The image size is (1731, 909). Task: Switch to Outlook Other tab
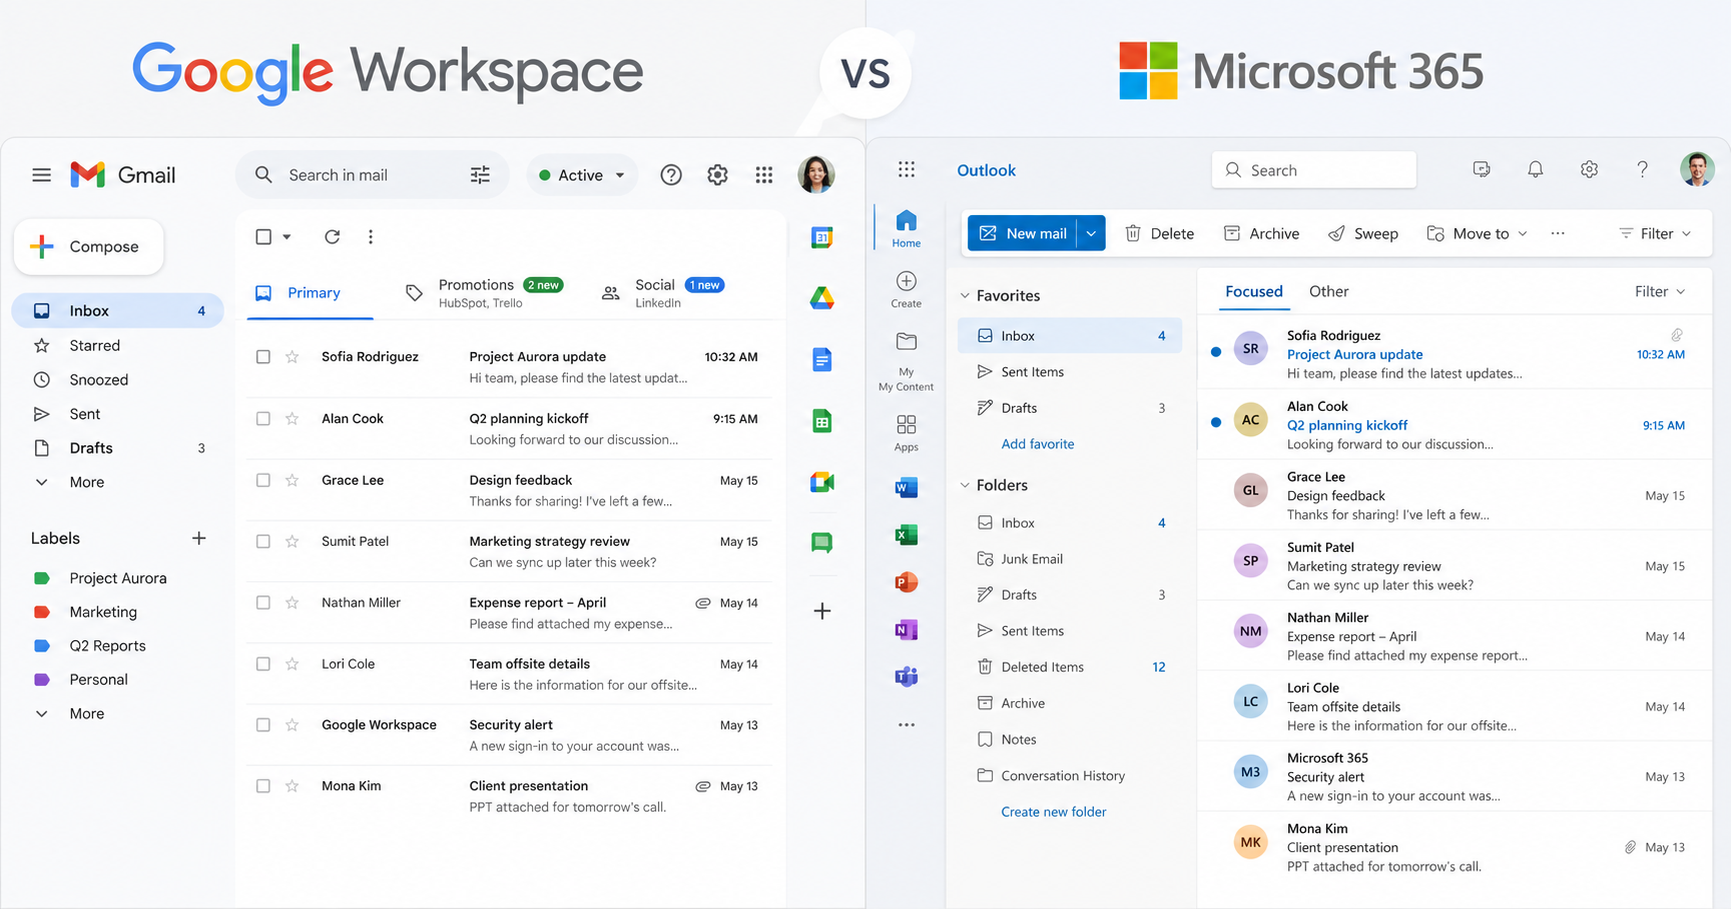click(1329, 291)
